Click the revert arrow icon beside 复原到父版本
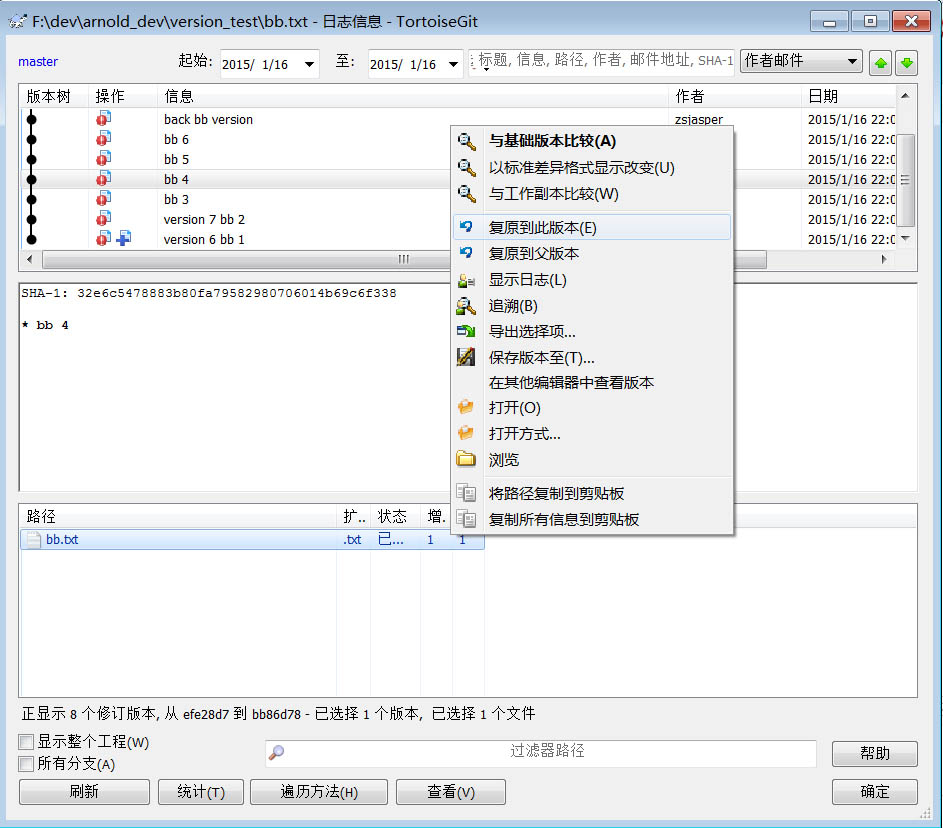Image resolution: width=943 pixels, height=828 pixels. [x=466, y=253]
